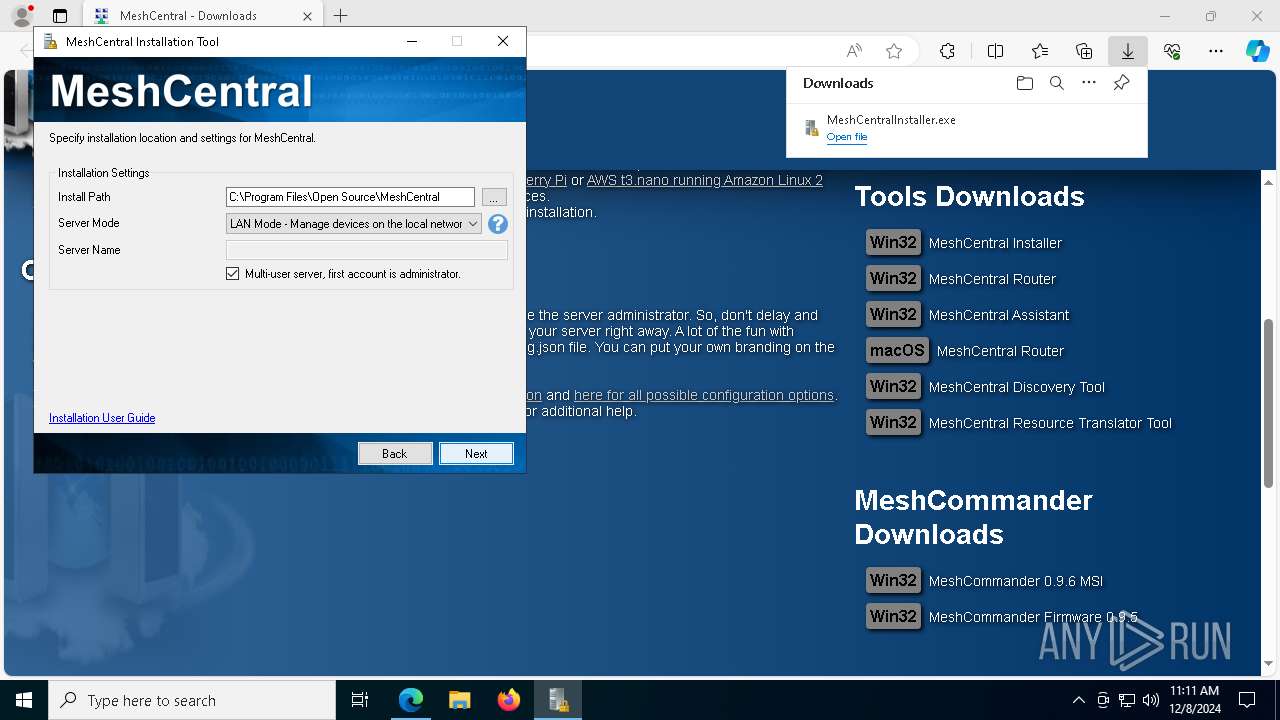Open the notification center icon

(1247, 700)
